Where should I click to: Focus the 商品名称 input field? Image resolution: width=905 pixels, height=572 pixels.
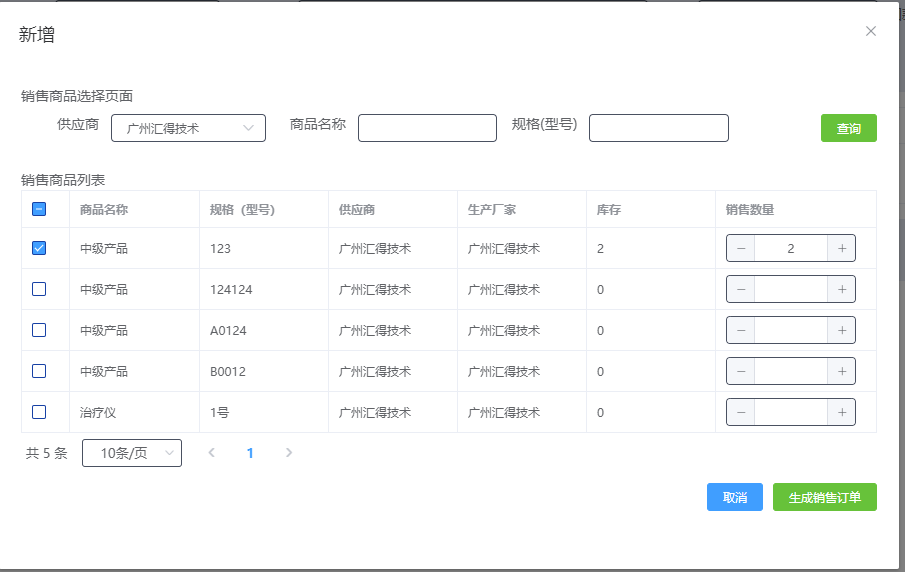click(427, 128)
